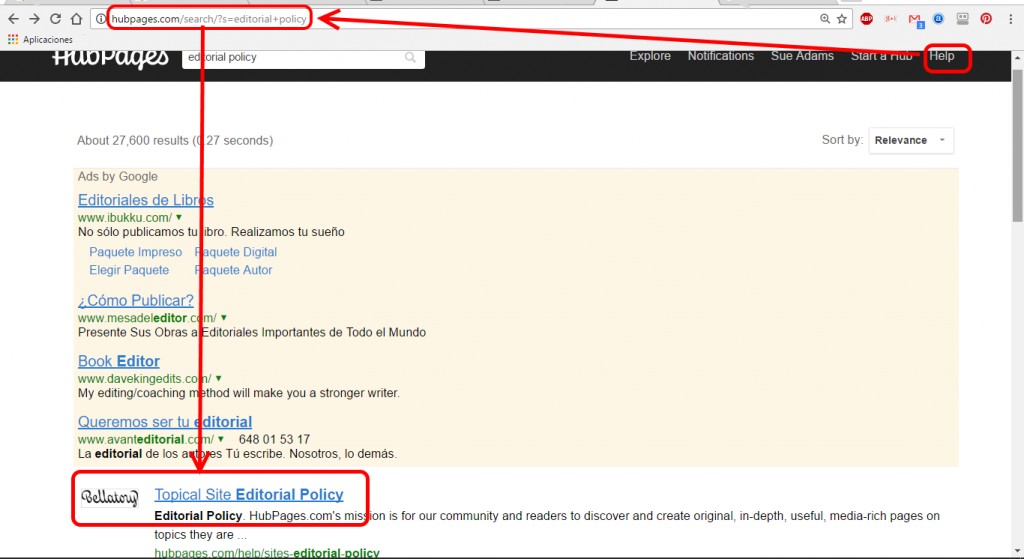The height and width of the screenshot is (559, 1024).
Task: Open the Paquete Autor sitelink
Action: 233,270
